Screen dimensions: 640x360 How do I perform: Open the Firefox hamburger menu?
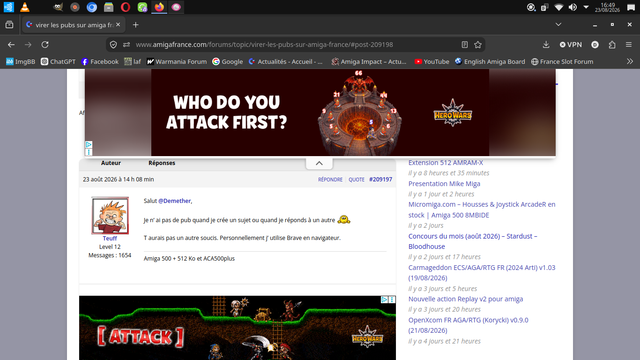coord(629,44)
